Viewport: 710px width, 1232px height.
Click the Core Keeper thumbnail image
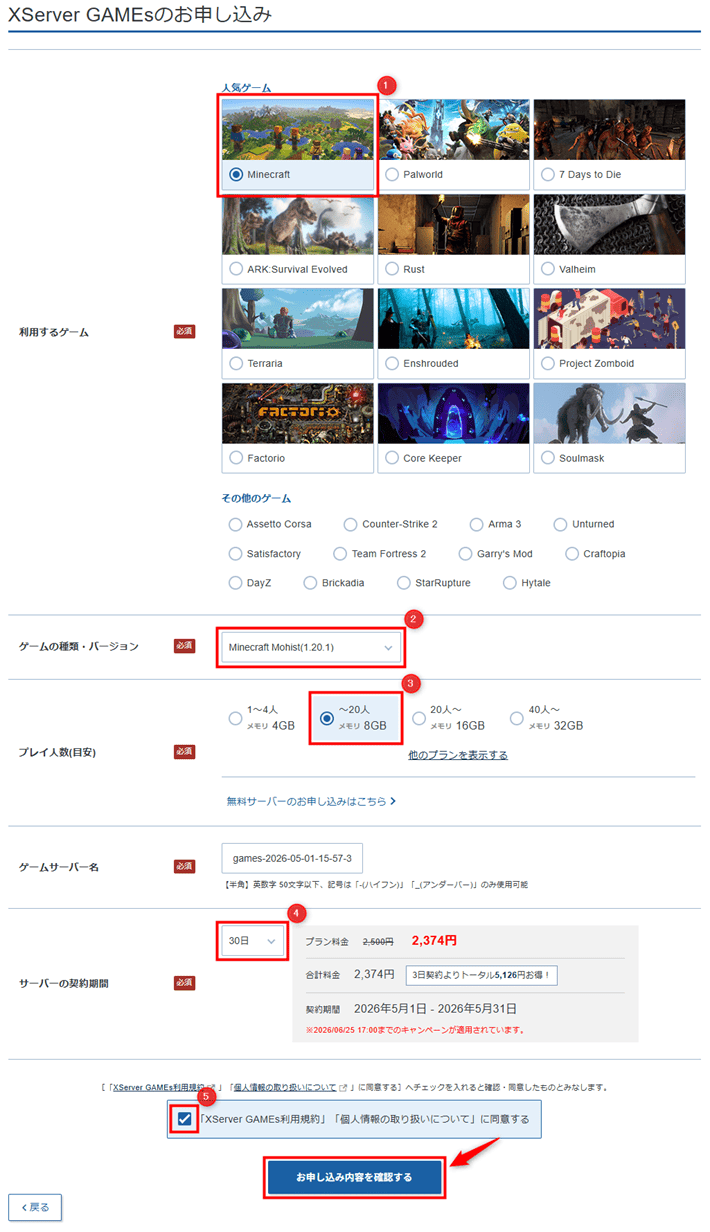(454, 413)
